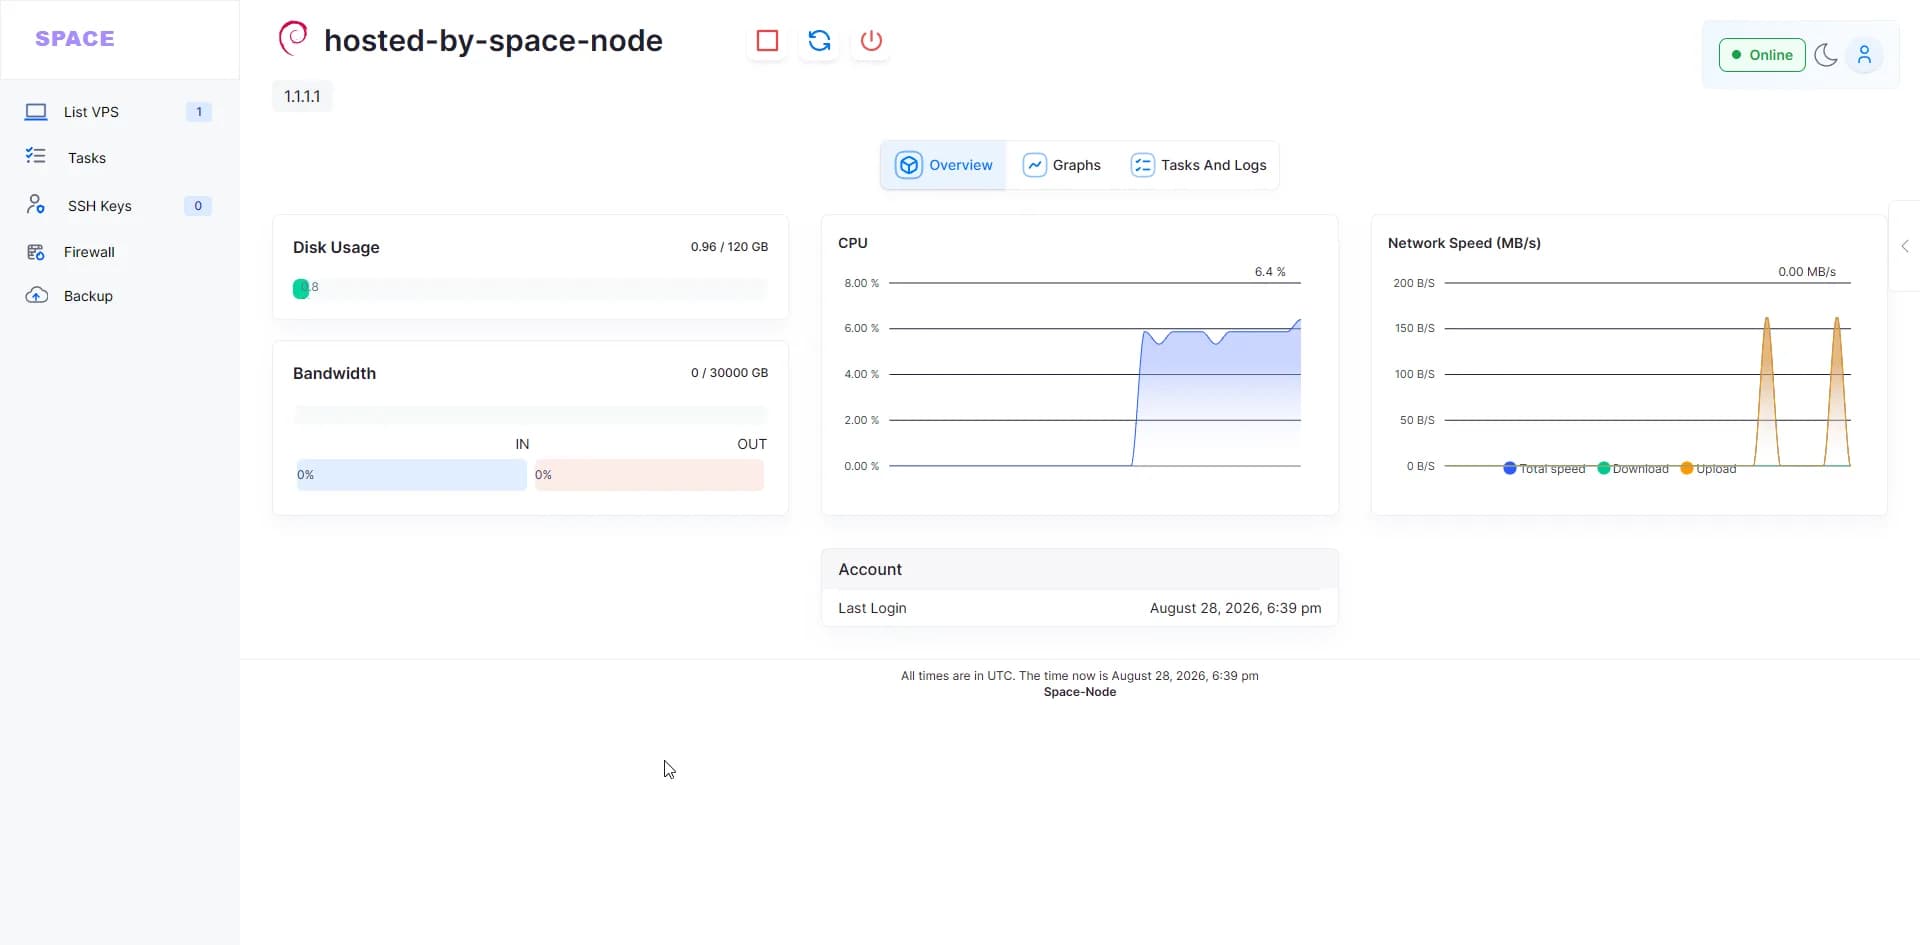Open the user profile icon
Viewport: 1920px width, 945px height.
[x=1864, y=55]
